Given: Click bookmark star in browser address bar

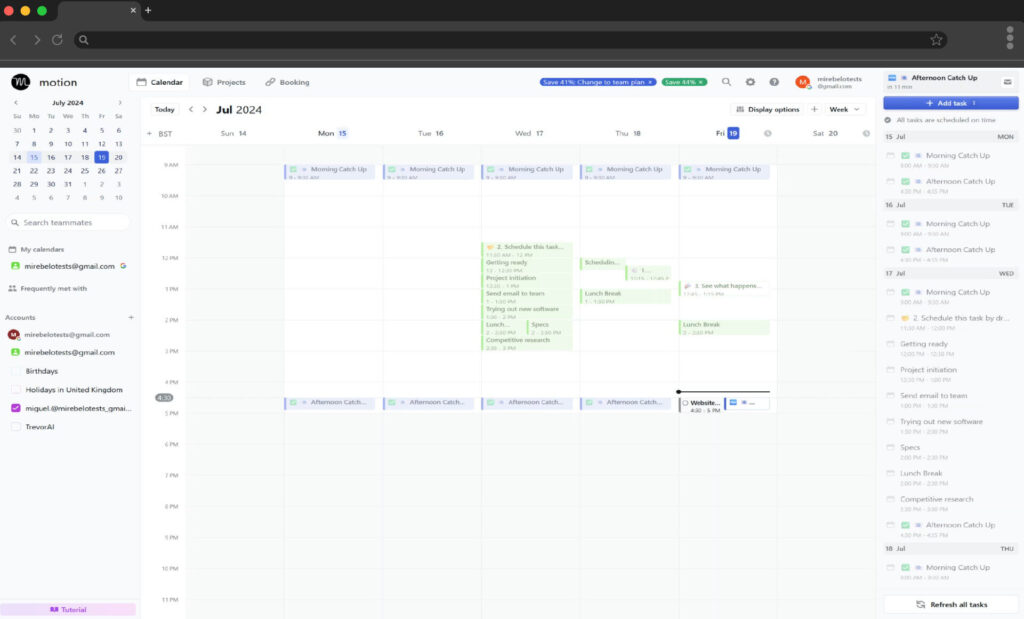Looking at the screenshot, I should [936, 40].
